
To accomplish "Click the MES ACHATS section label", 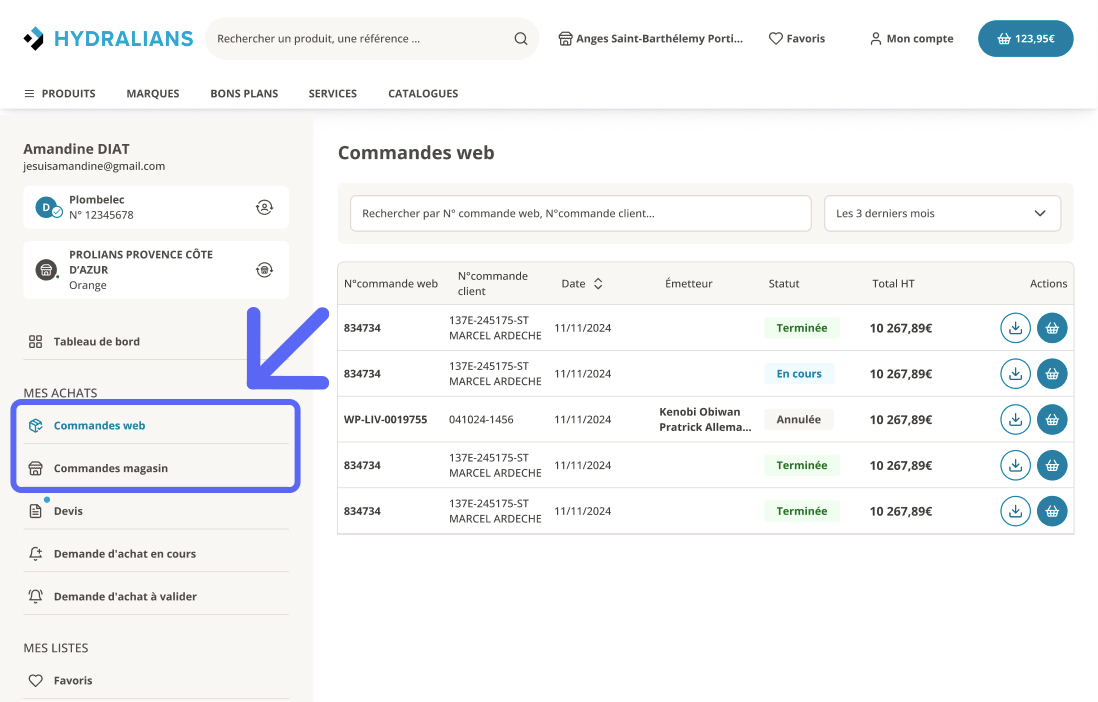I will click(60, 393).
